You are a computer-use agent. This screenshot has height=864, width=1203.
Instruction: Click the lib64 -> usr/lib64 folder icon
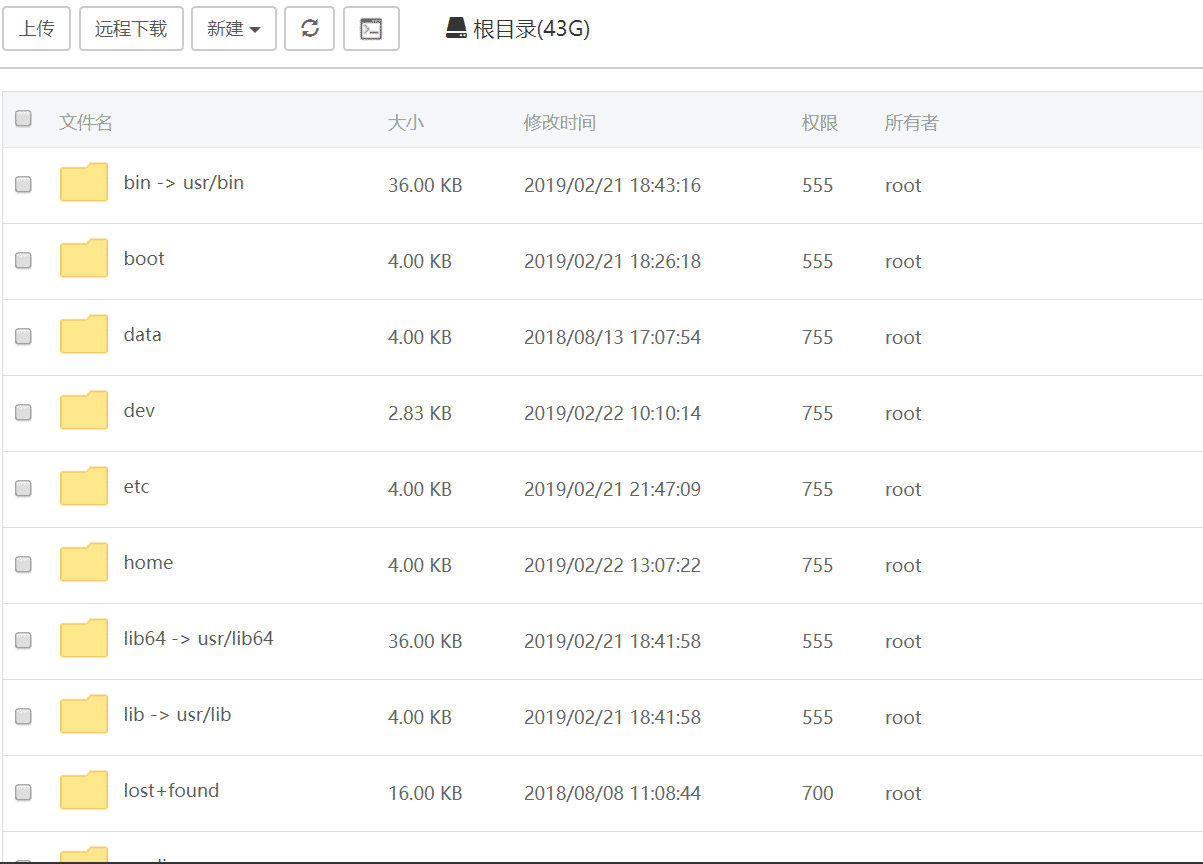84,639
